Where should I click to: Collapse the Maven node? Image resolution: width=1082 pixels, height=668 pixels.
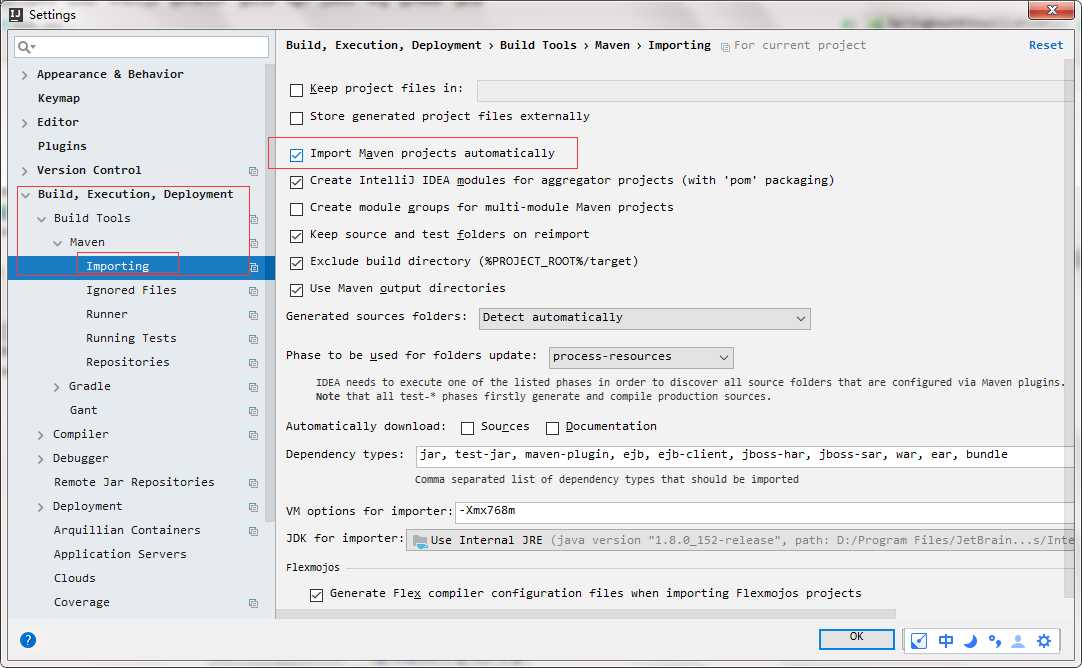(x=57, y=243)
